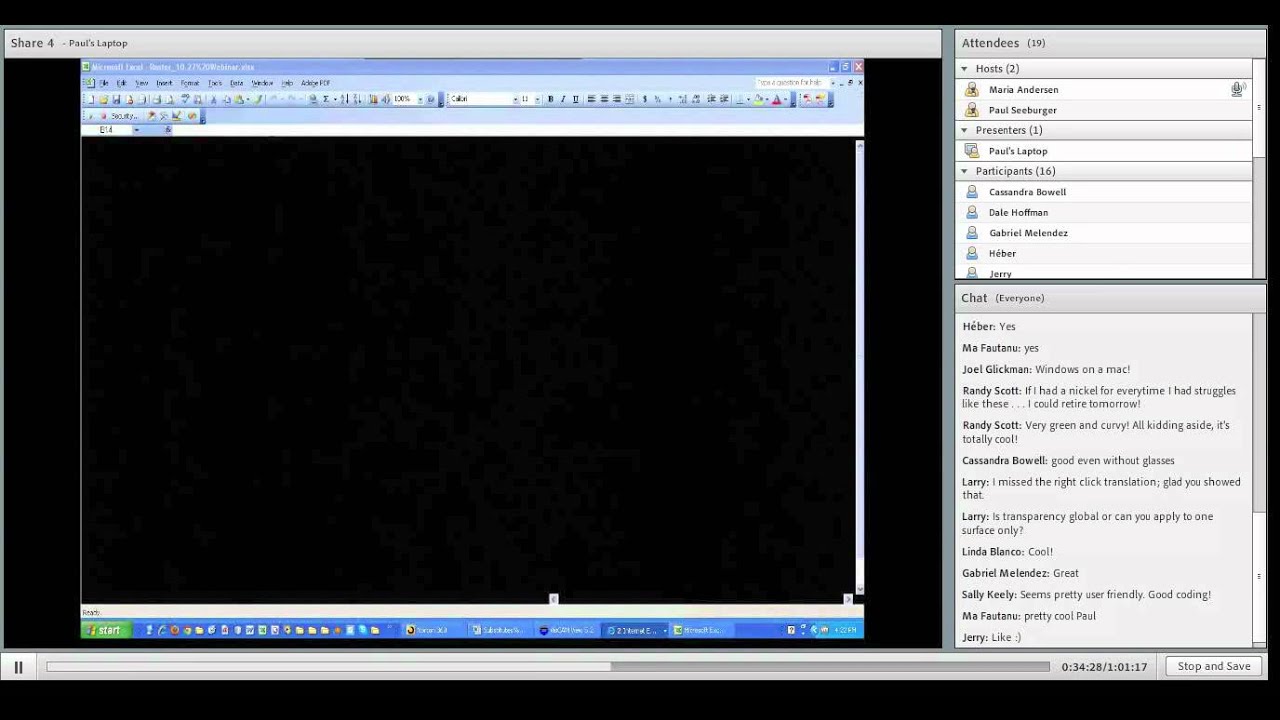Collapse the Hosts (2) group
This screenshot has height=720, width=1280.
coord(965,69)
